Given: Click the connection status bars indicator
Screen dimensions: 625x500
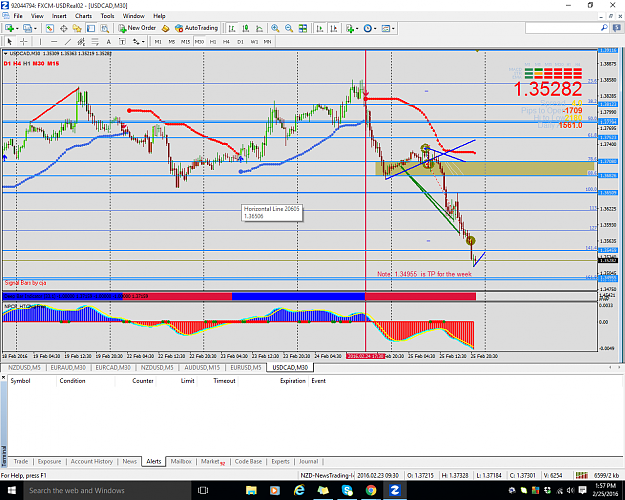Looking at the screenshot, I should 581,475.
